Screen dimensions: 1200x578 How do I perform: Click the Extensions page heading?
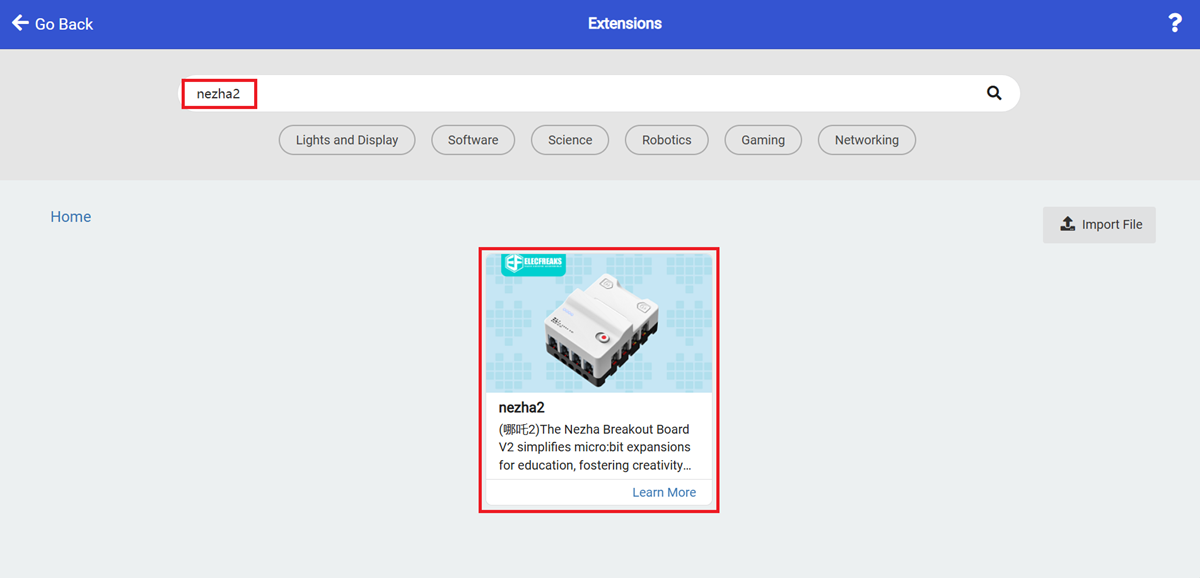click(x=625, y=23)
